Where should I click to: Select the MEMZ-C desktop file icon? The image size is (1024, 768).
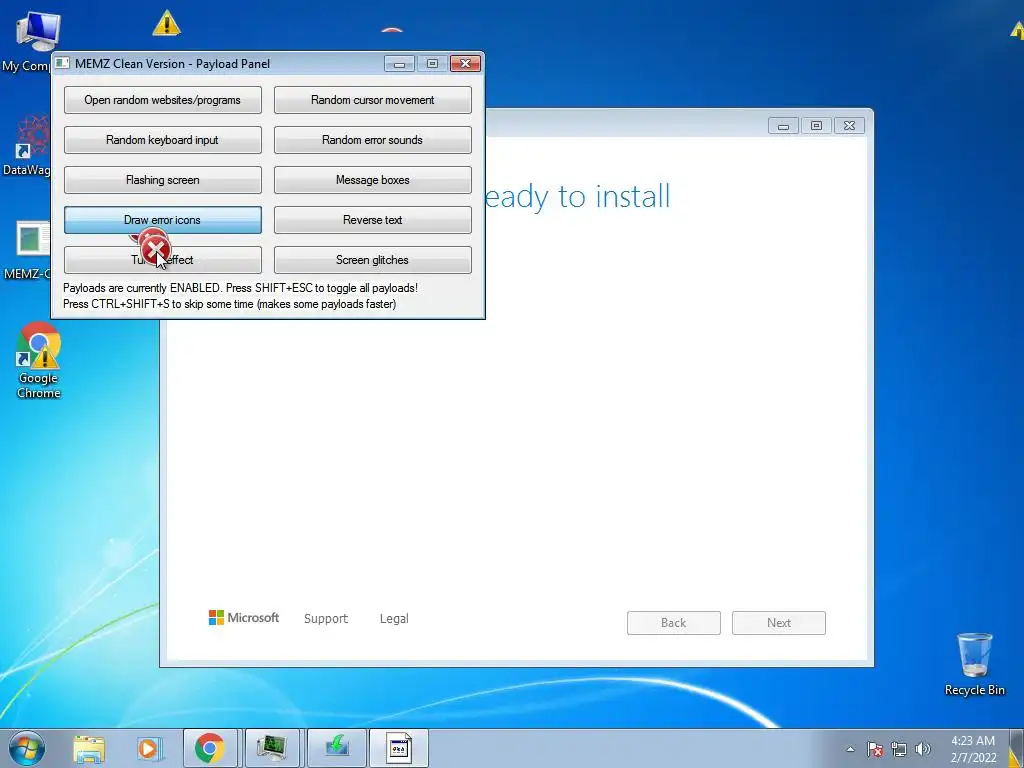point(28,250)
